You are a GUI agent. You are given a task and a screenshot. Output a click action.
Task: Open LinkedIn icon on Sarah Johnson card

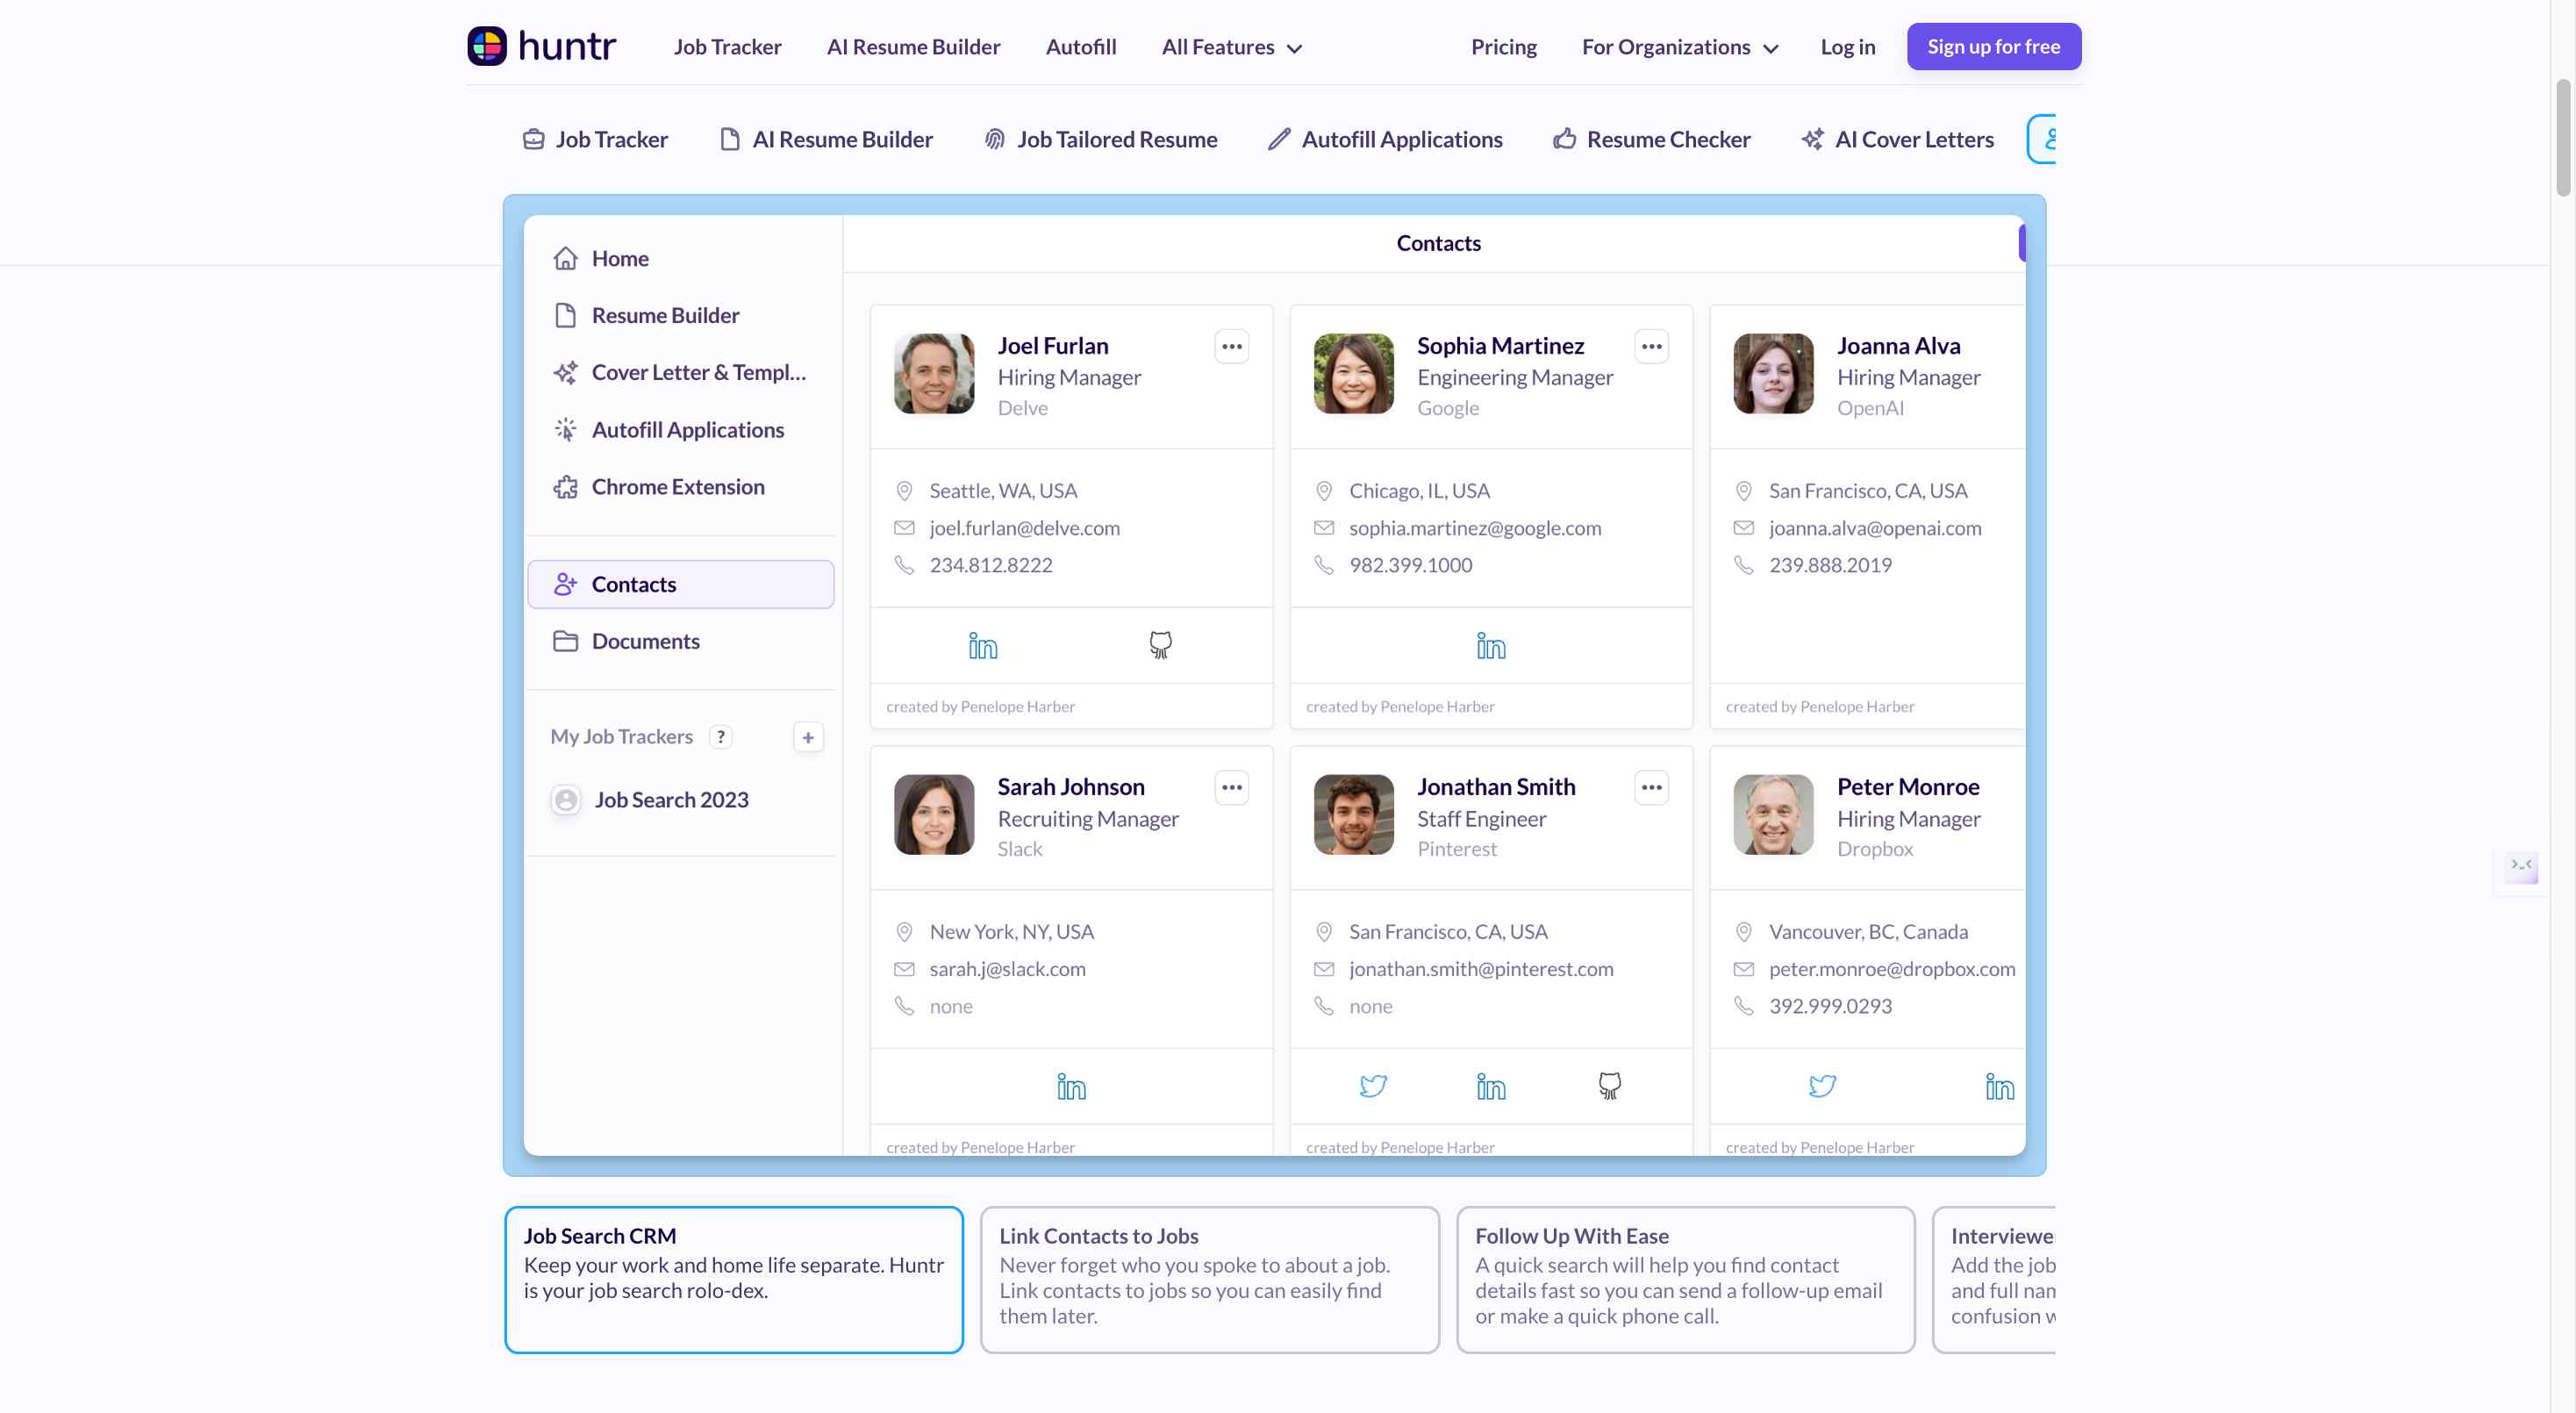click(1071, 1086)
